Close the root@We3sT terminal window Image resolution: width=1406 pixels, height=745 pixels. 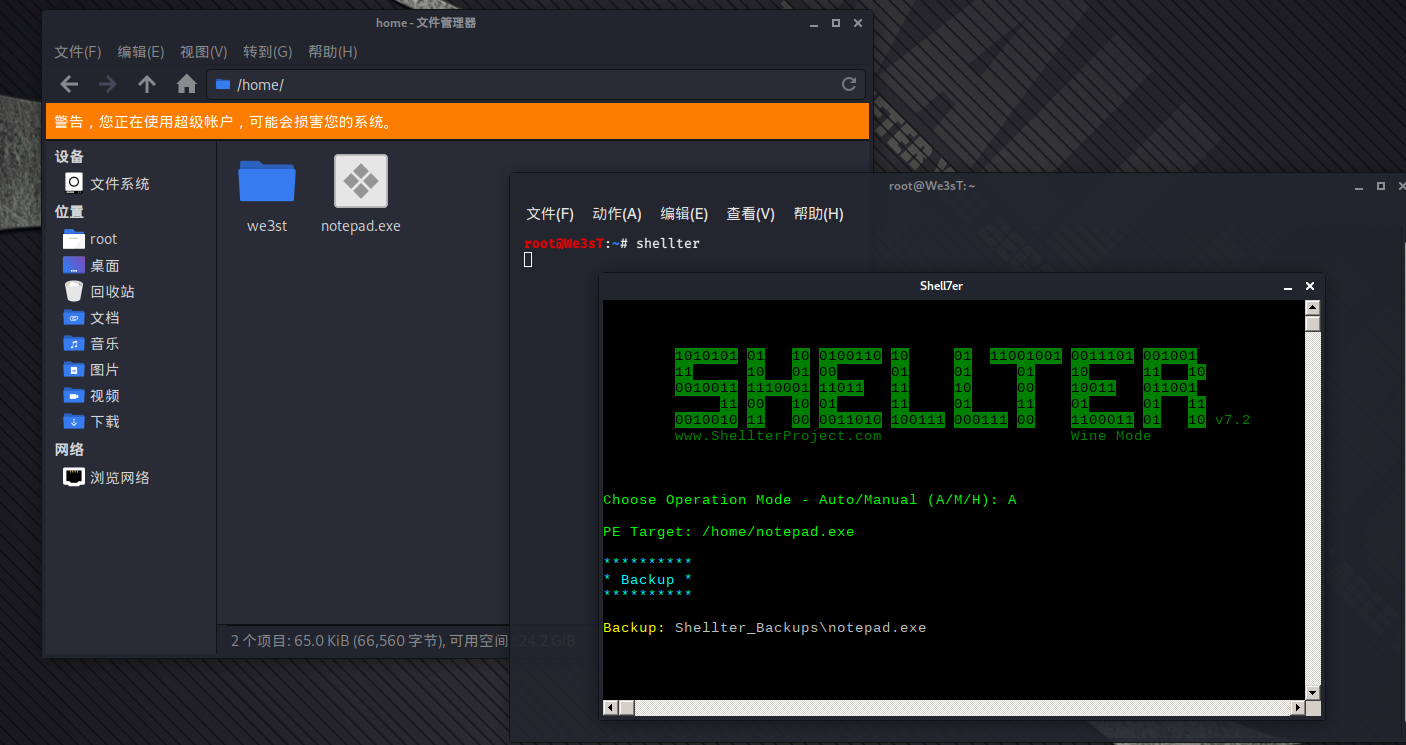pos(1402,186)
